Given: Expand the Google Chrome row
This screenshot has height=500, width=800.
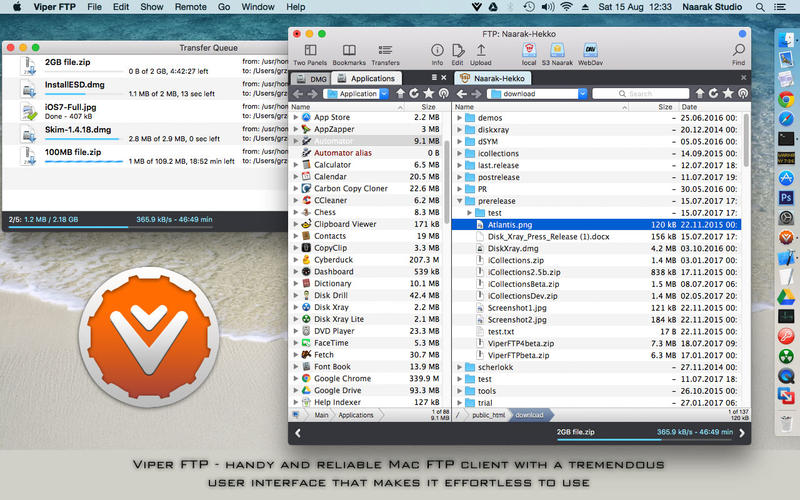Looking at the screenshot, I should pos(296,379).
